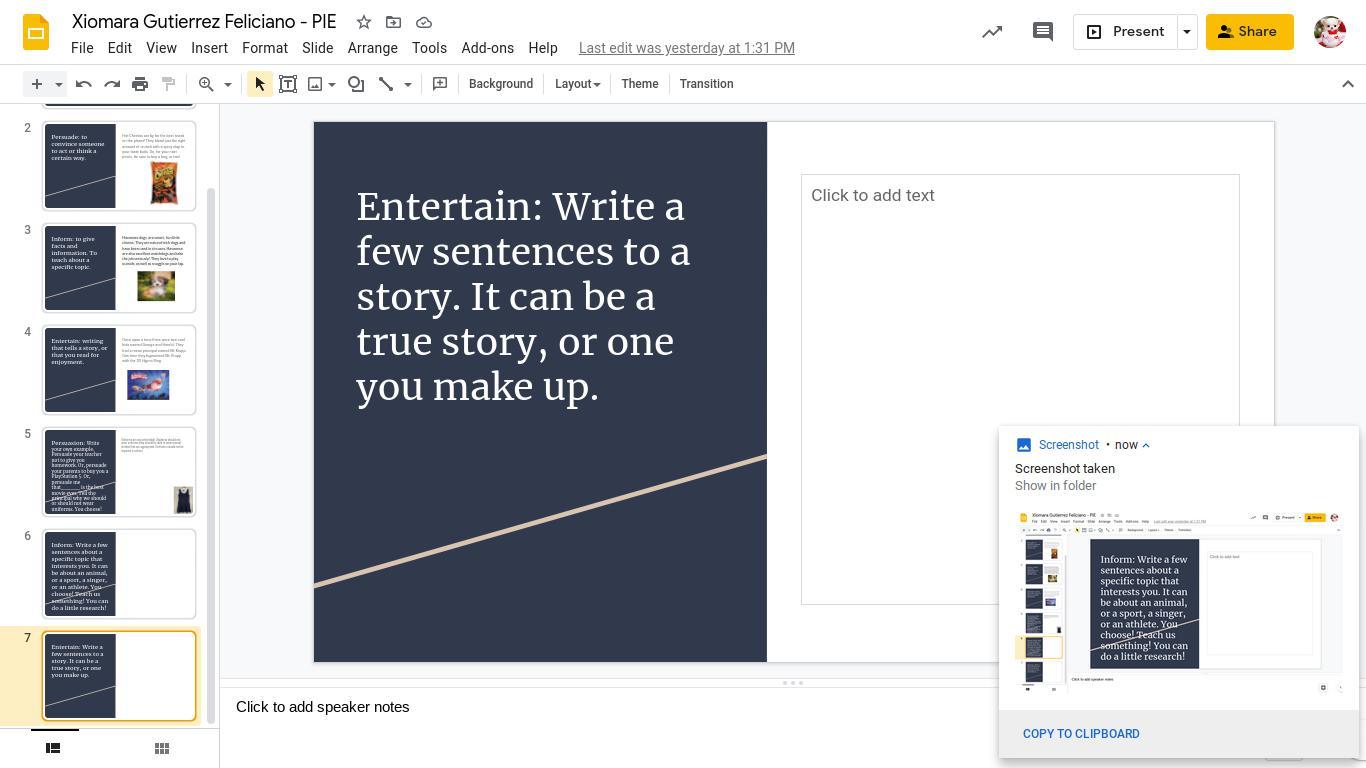The image size is (1366, 768).
Task: Star this presentation
Action: click(x=364, y=22)
